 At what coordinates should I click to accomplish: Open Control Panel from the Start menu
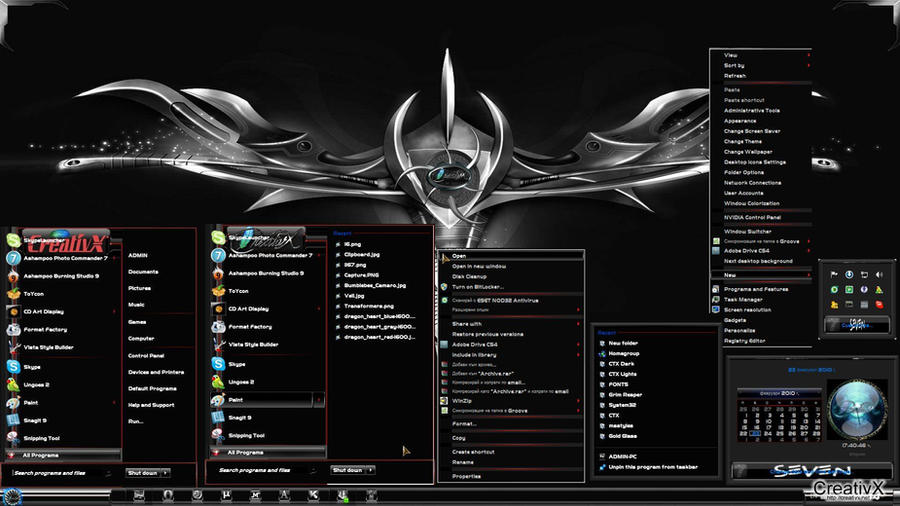[146, 356]
